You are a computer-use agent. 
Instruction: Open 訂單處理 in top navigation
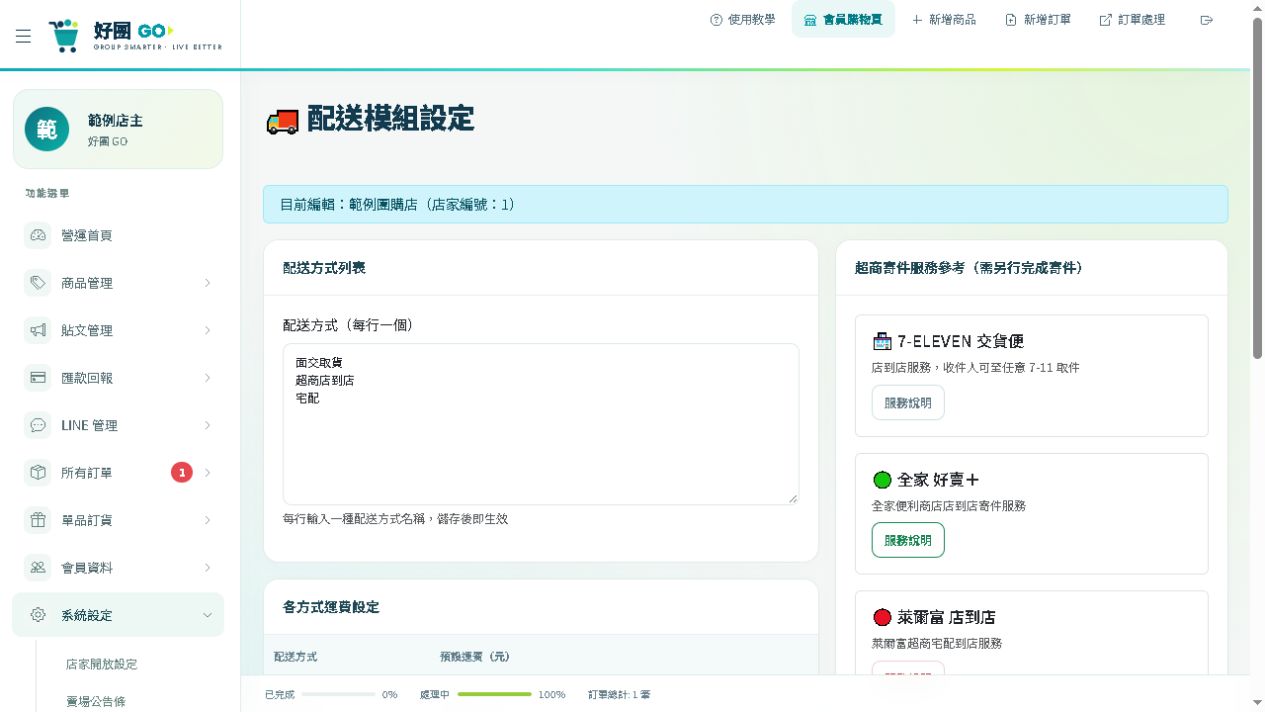[x=1132, y=20]
